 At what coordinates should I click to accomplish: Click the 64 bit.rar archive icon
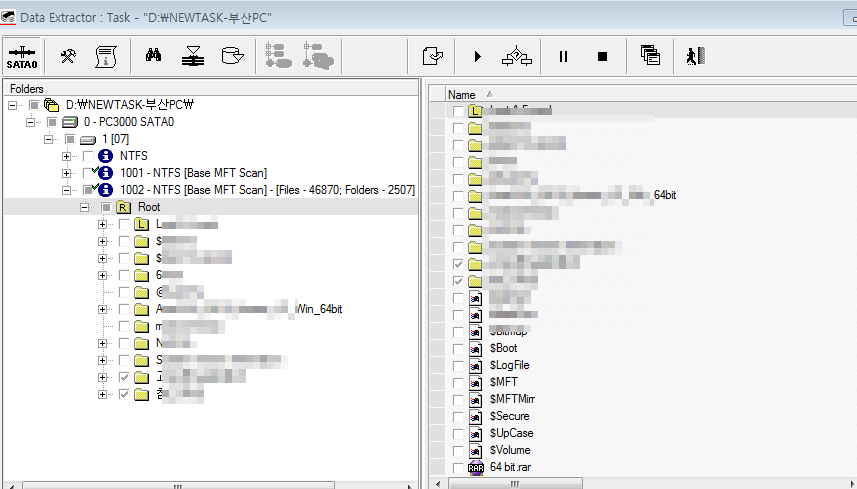click(x=476, y=467)
